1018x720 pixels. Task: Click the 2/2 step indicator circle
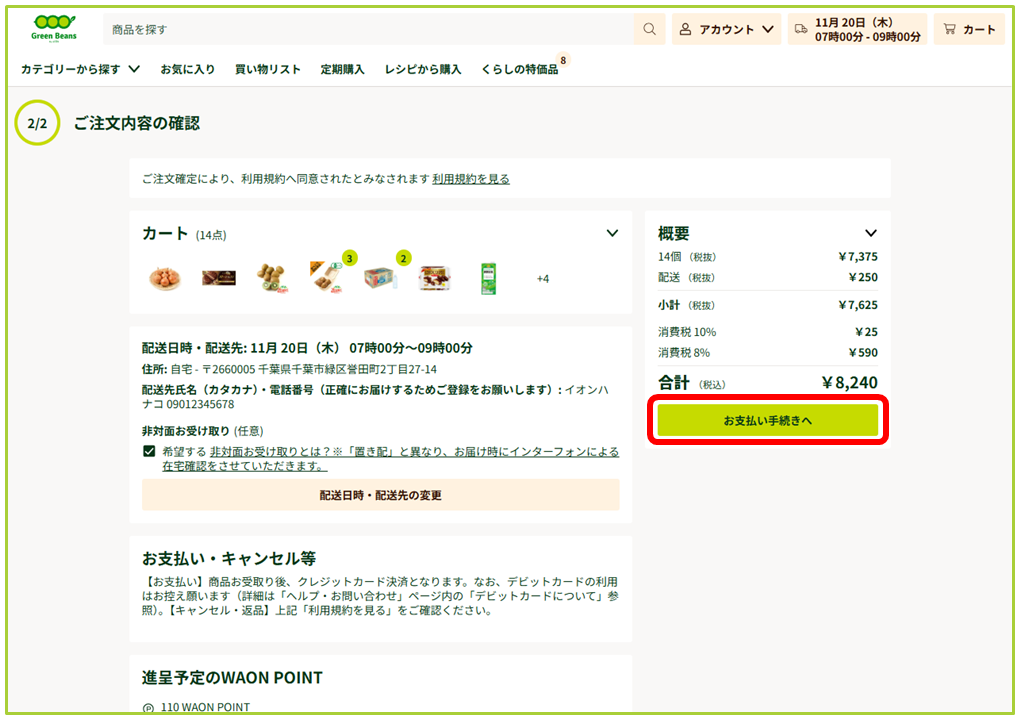[36, 124]
